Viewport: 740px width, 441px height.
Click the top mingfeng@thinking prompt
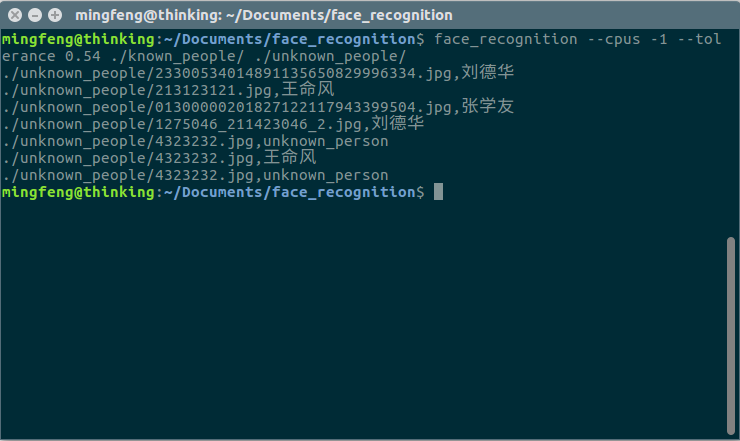[x=78, y=39]
